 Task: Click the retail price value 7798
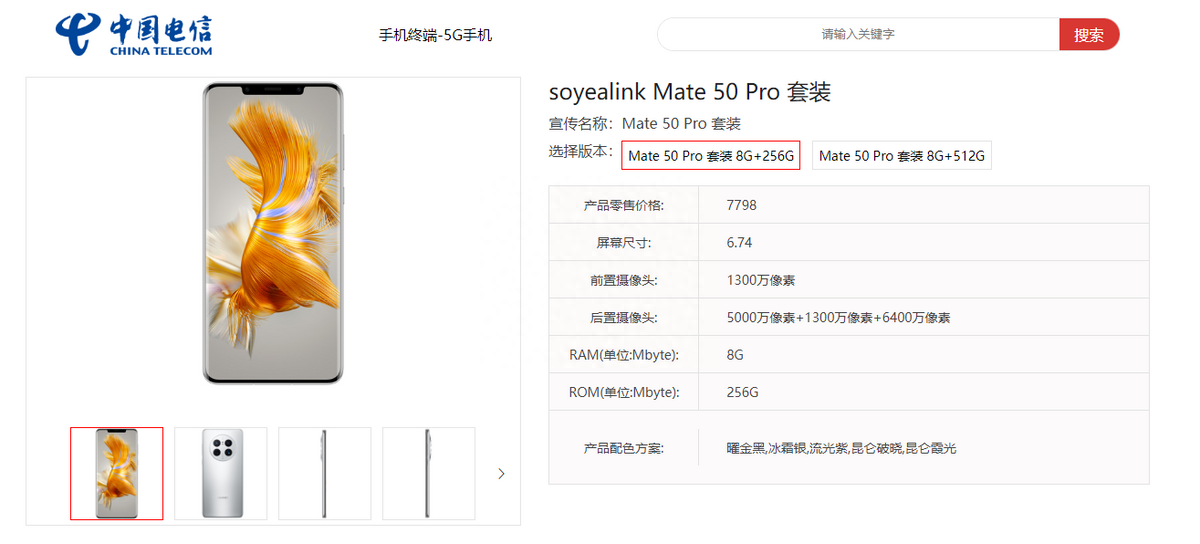coord(742,205)
